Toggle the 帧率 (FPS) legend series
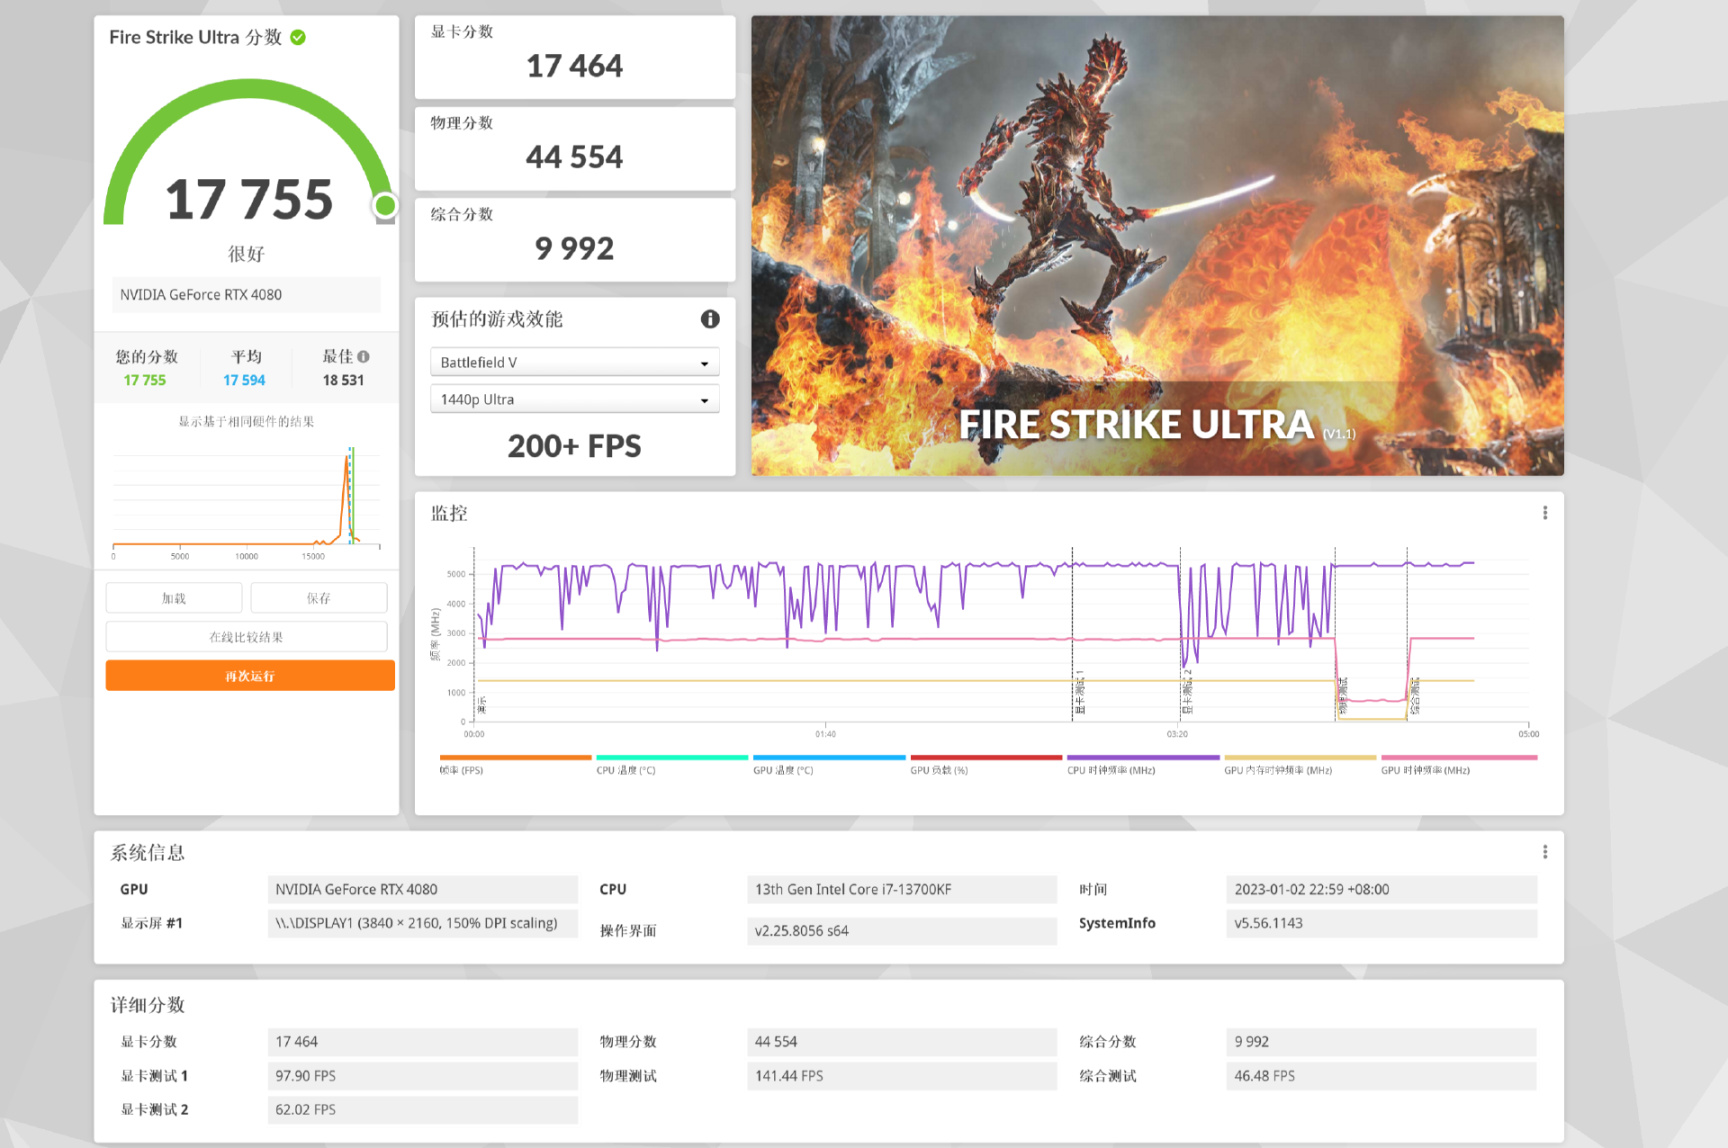The width and height of the screenshot is (1728, 1148). coord(515,764)
